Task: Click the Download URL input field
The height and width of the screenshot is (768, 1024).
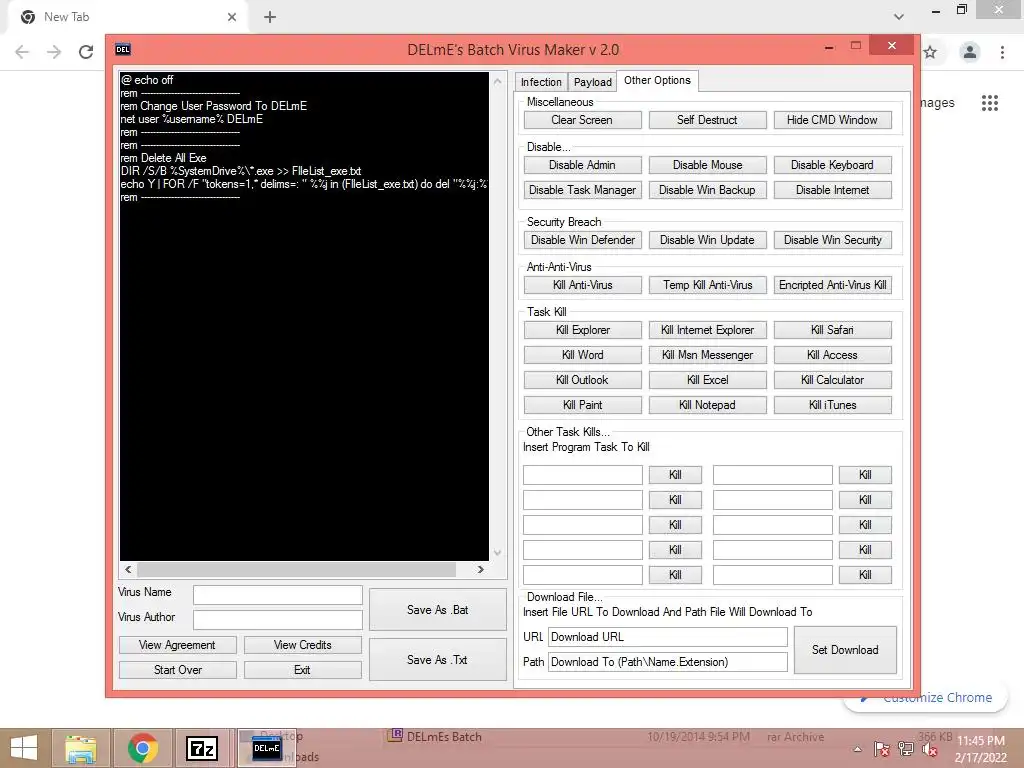Action: point(667,637)
